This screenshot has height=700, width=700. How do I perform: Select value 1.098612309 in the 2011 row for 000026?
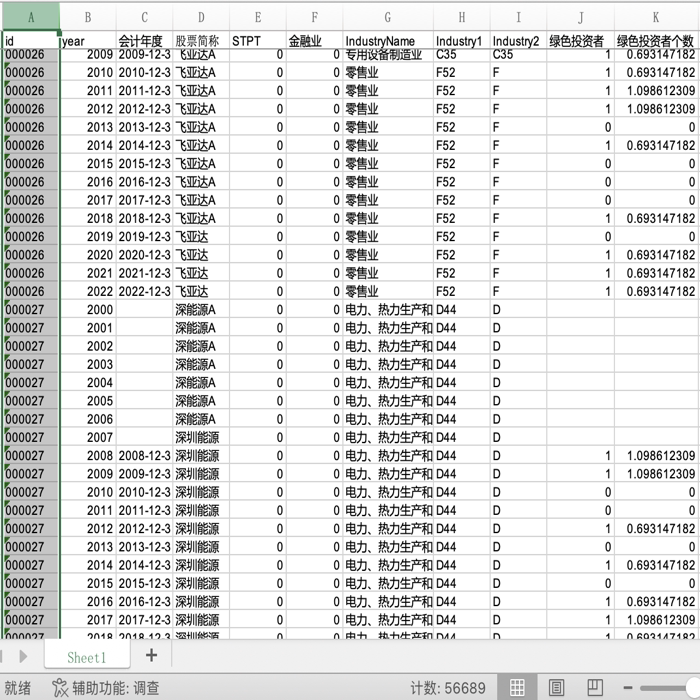[x=655, y=91]
